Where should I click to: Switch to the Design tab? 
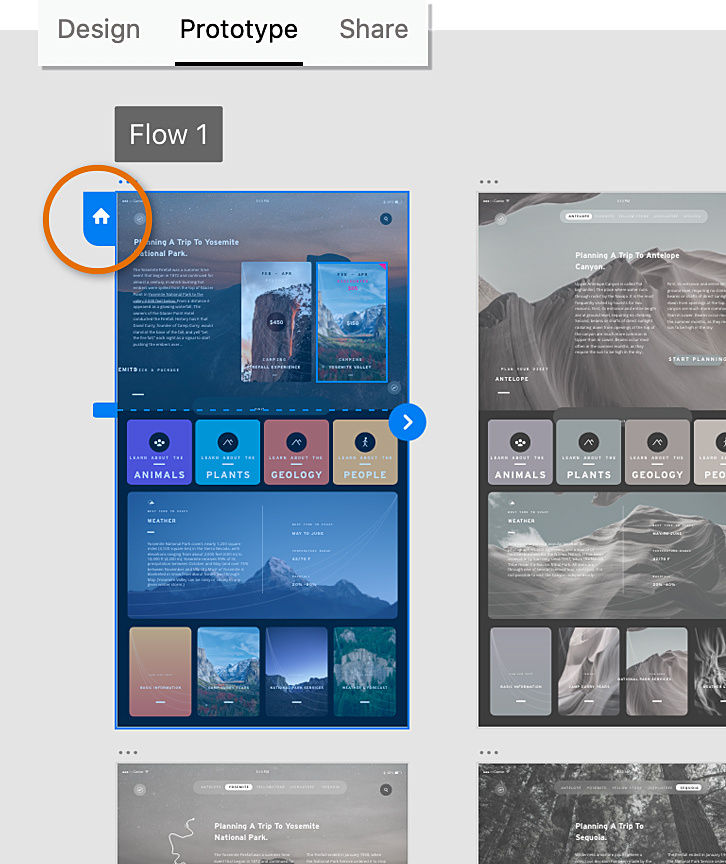pos(99,29)
